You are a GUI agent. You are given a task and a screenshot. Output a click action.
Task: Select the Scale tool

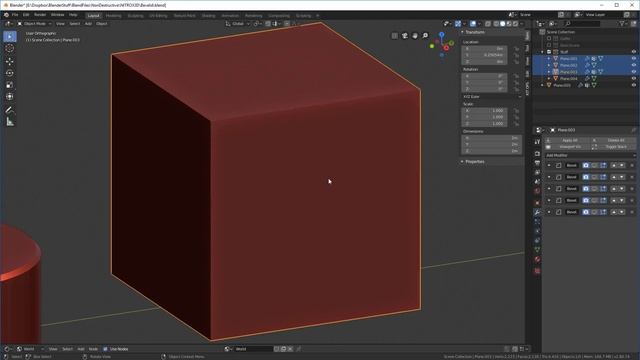10,85
